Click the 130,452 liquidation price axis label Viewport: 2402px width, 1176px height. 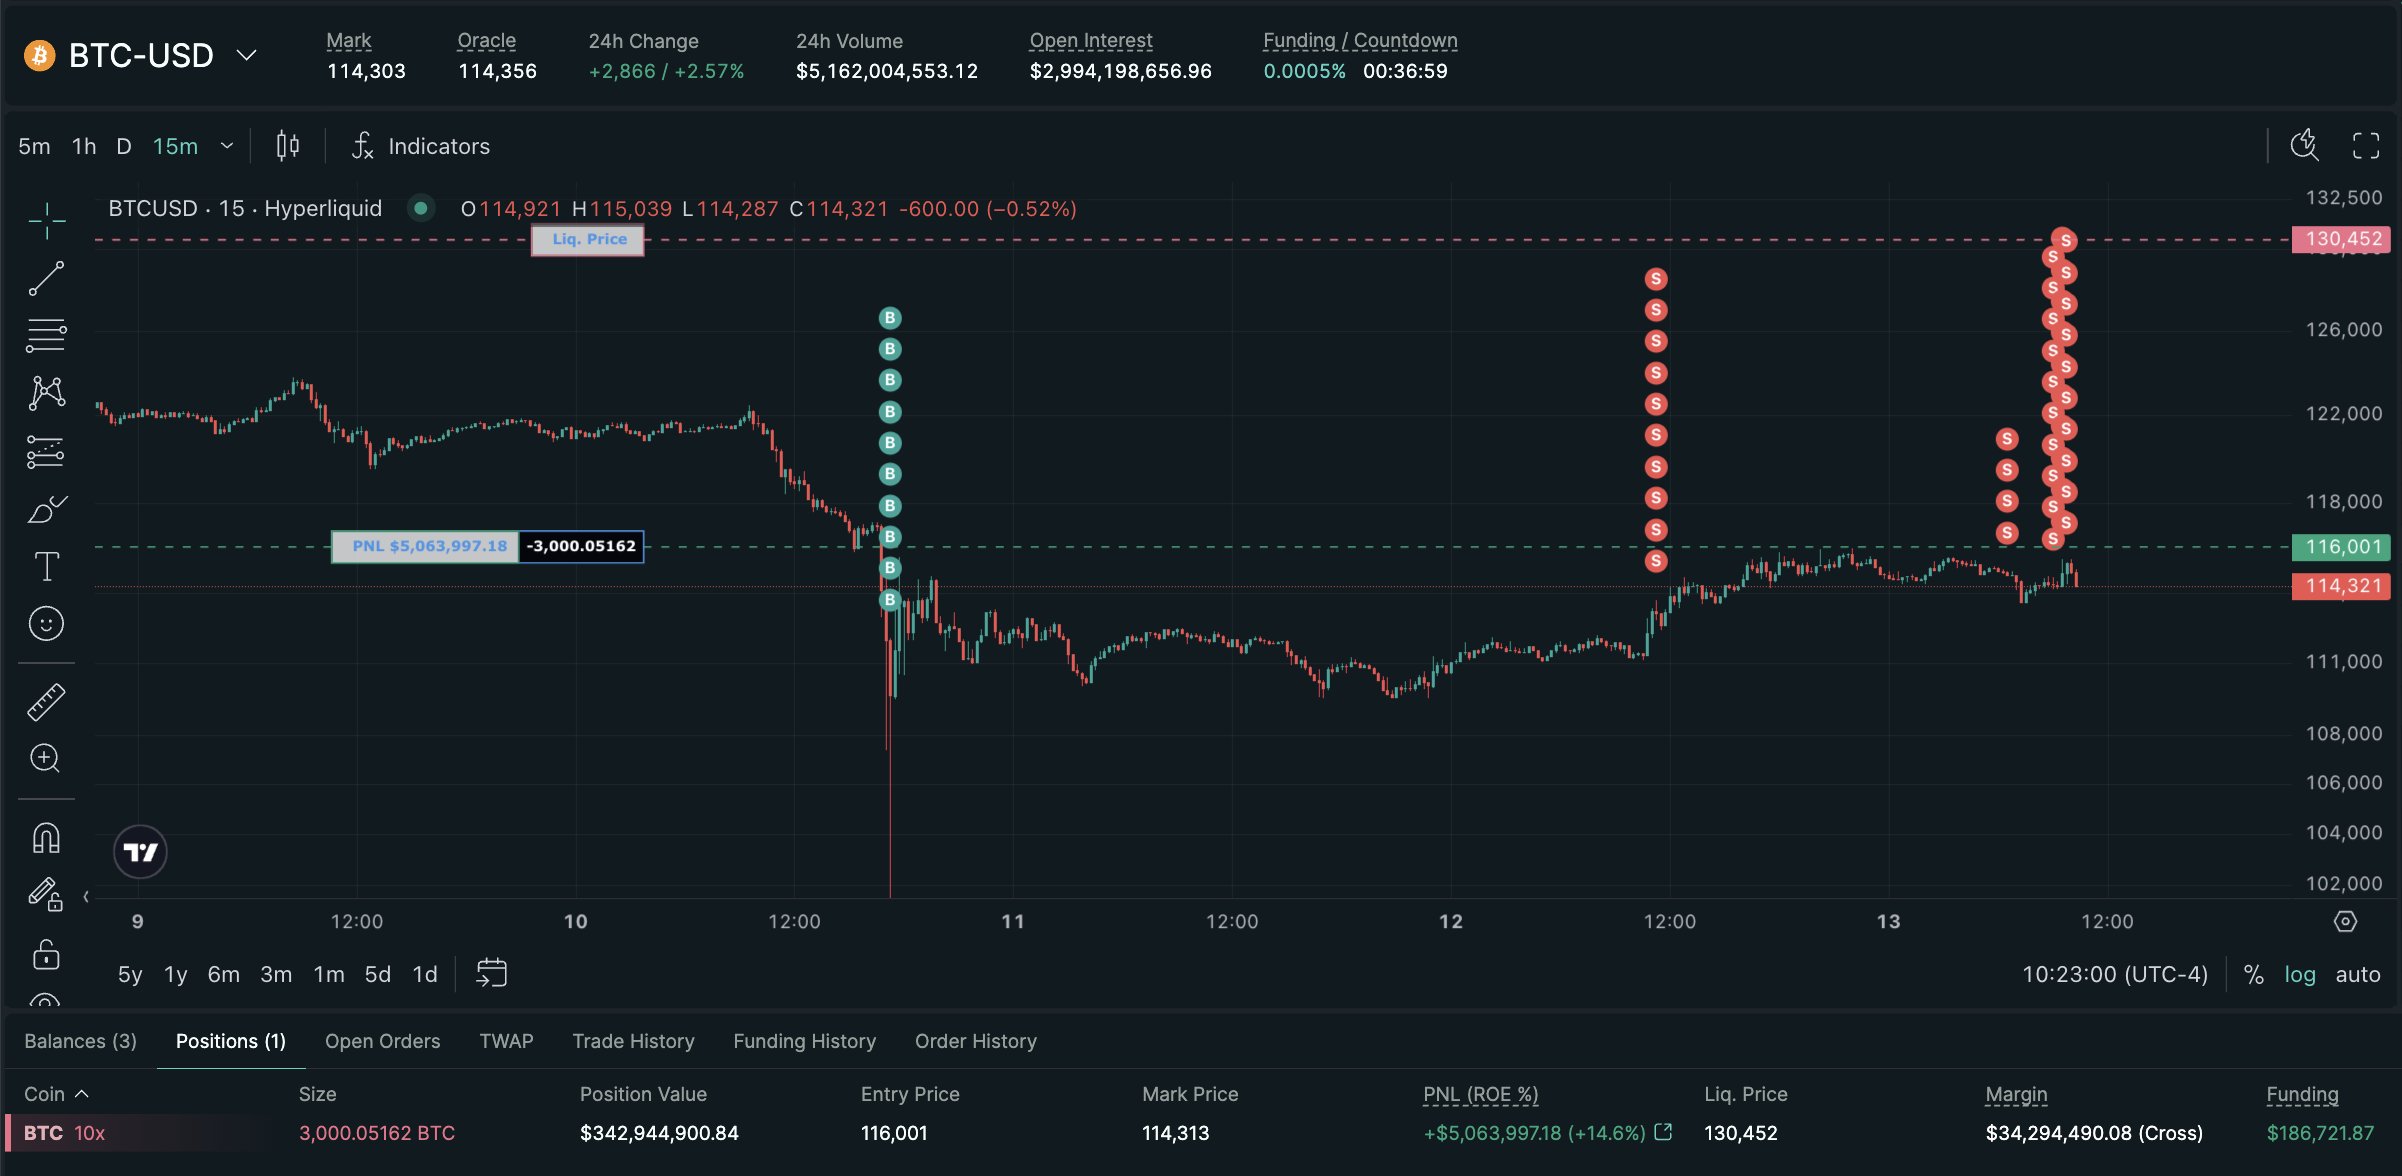(x=2341, y=239)
